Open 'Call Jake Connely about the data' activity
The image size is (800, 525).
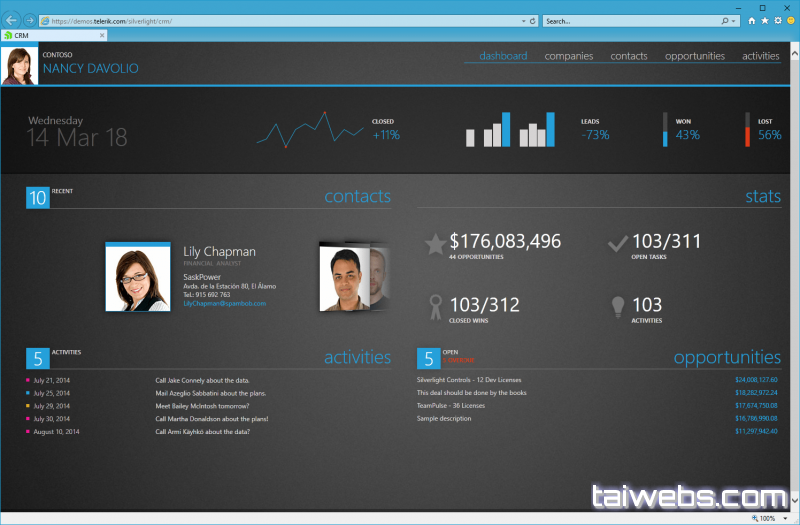pyautogui.click(x=201, y=380)
